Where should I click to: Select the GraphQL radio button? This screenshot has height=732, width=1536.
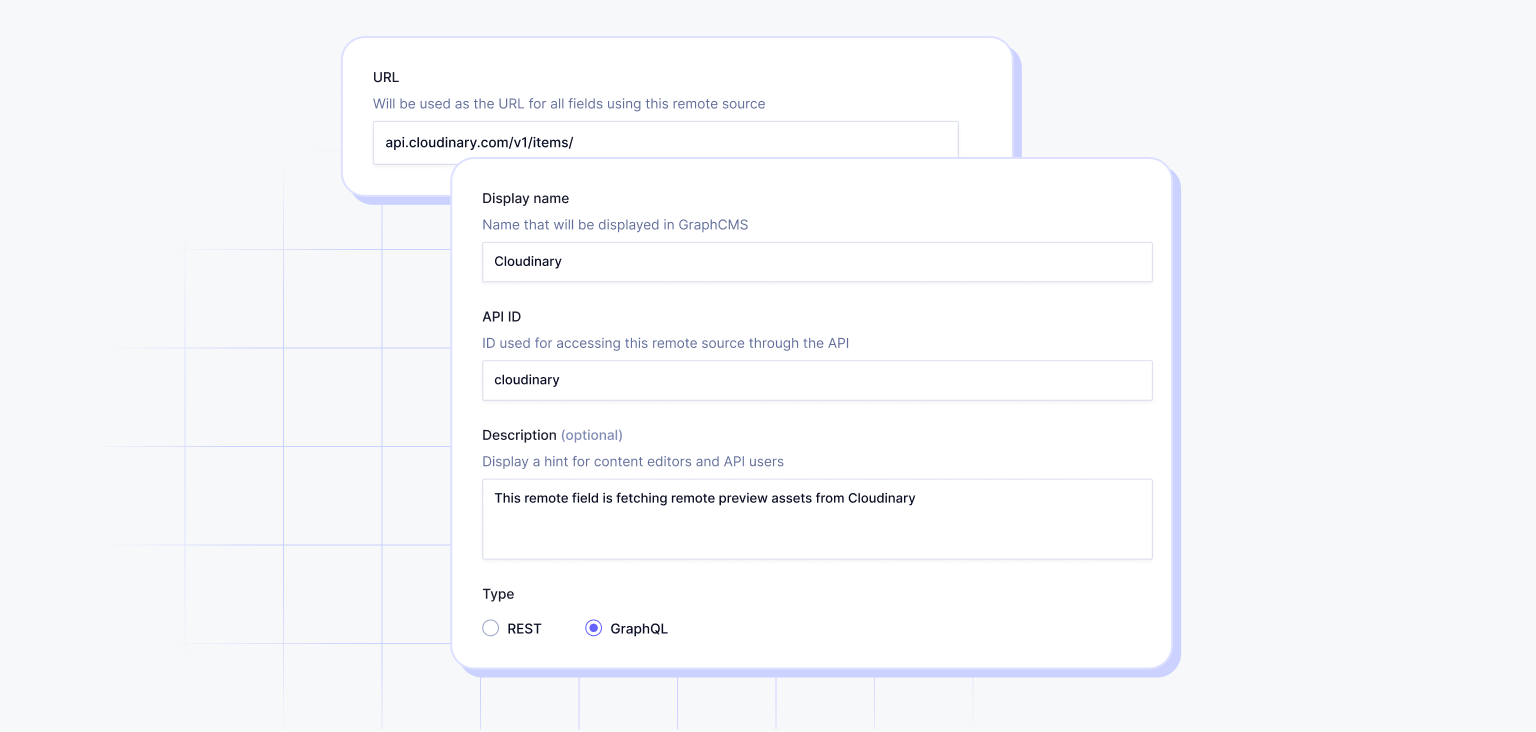pos(593,628)
